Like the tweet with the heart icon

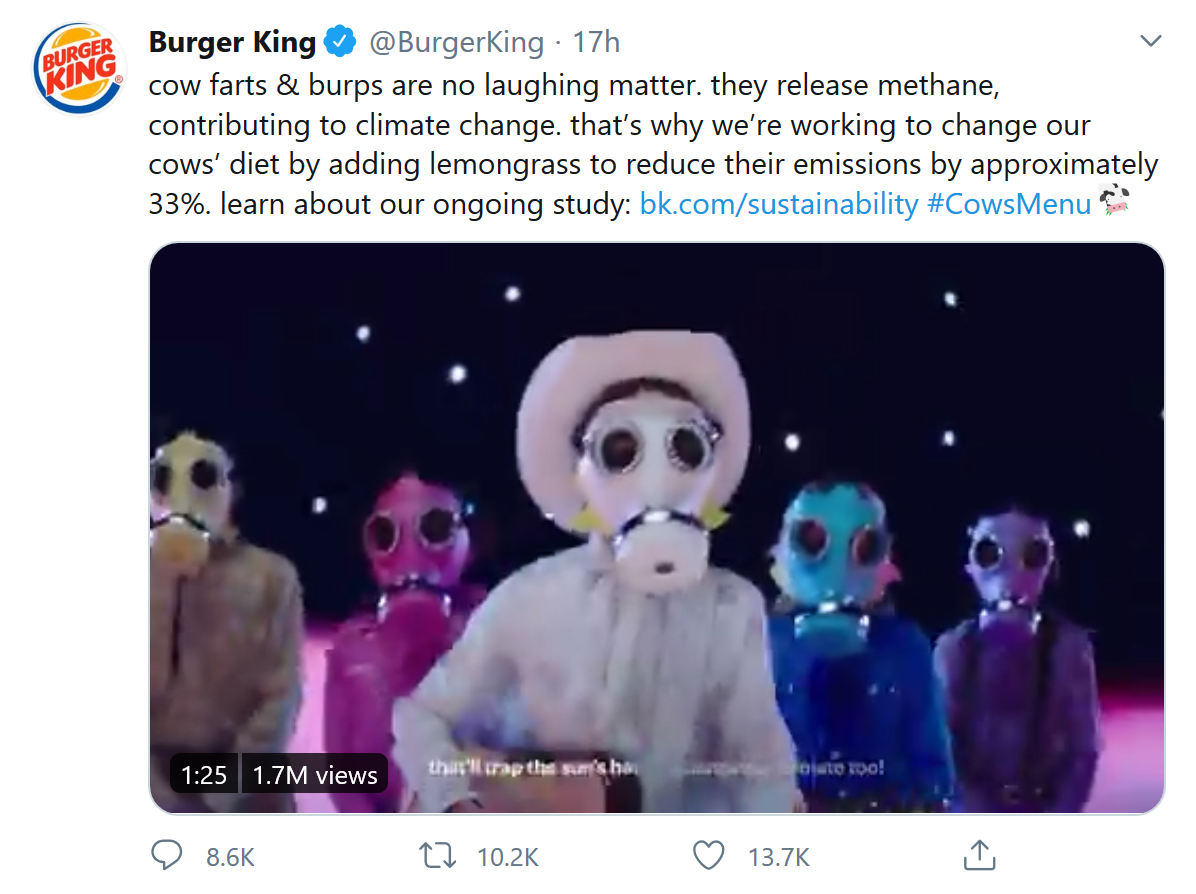(x=709, y=855)
